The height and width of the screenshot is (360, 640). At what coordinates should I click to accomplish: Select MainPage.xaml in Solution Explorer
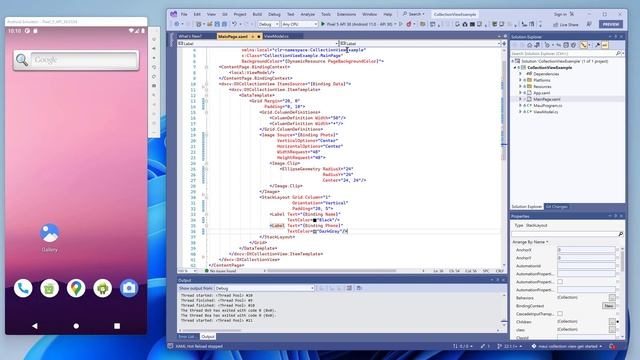[547, 99]
